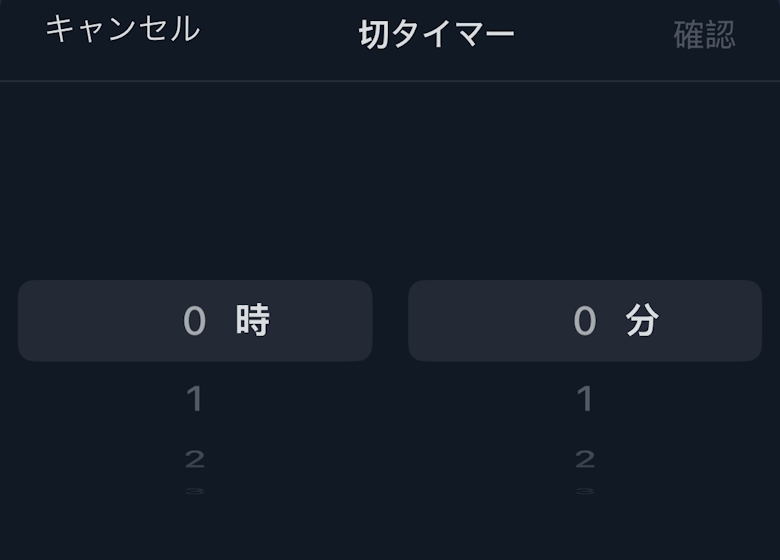780x560 pixels.
Task: Click the 0 digit beside 分
Action: click(585, 321)
